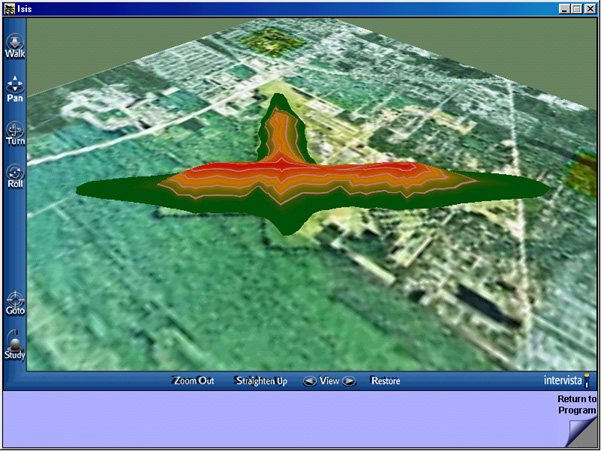Click the page curl corner icon
This screenshot has height=451, width=601.
pos(582,433)
